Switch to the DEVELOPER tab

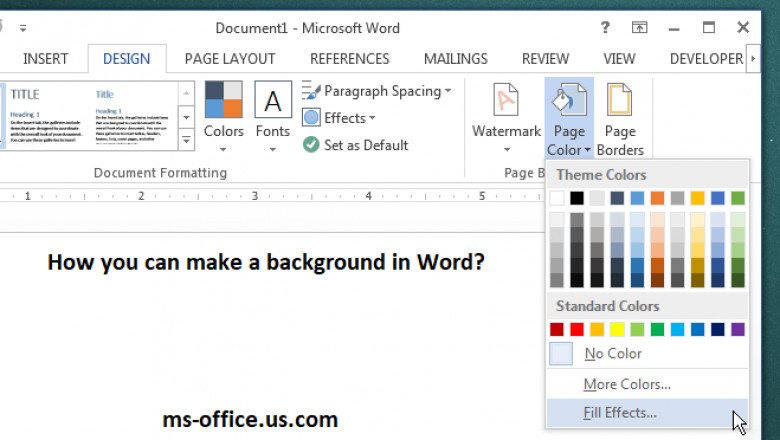[x=706, y=59]
